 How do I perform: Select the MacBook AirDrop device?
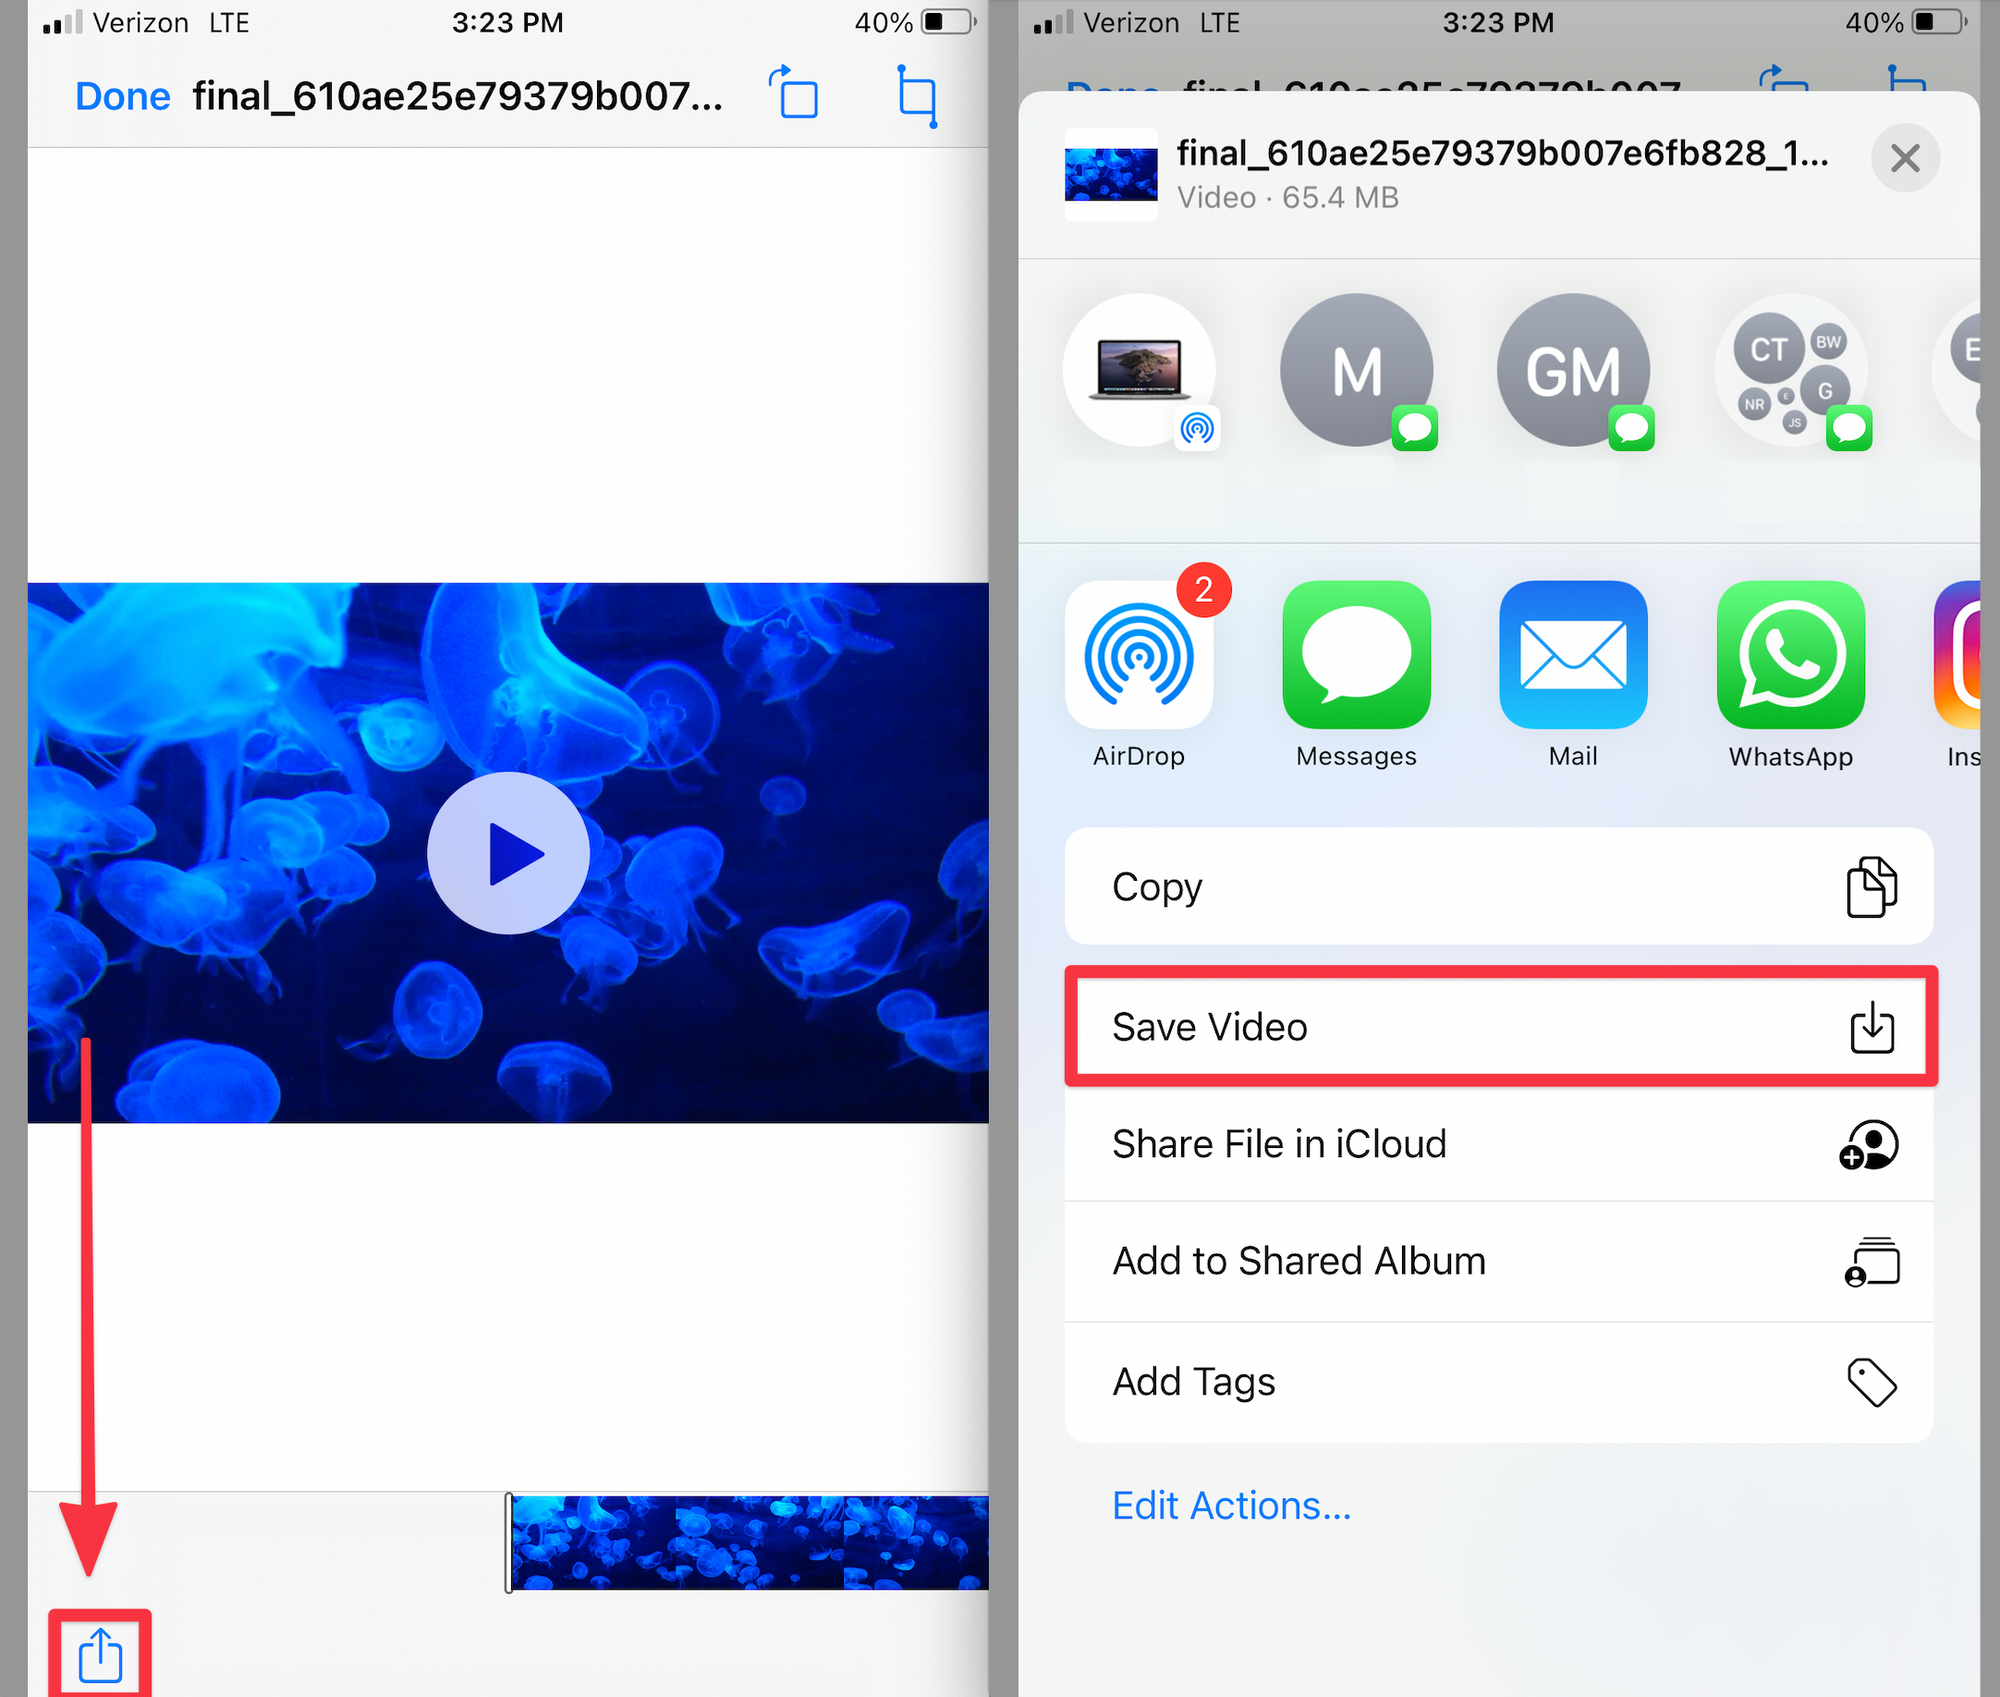pyautogui.click(x=1139, y=370)
